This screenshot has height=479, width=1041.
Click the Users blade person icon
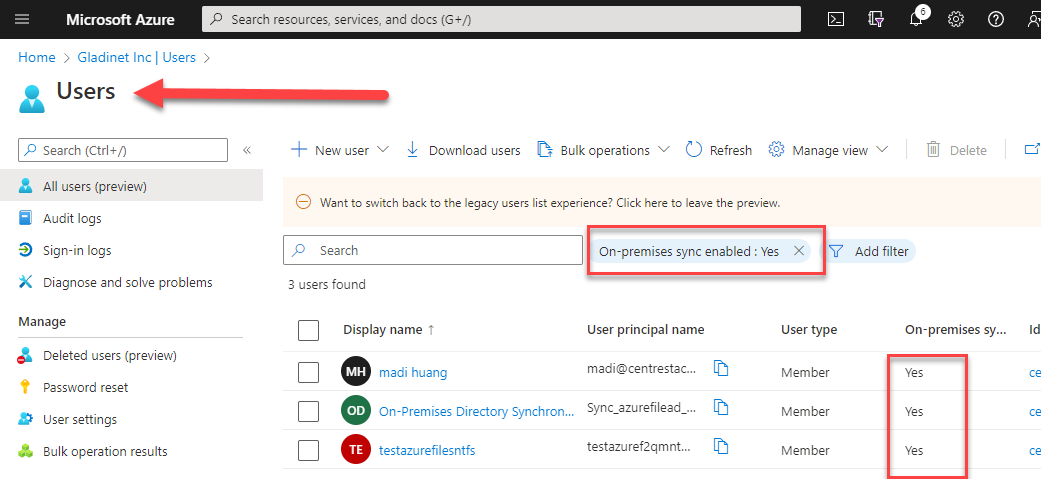(x=32, y=98)
